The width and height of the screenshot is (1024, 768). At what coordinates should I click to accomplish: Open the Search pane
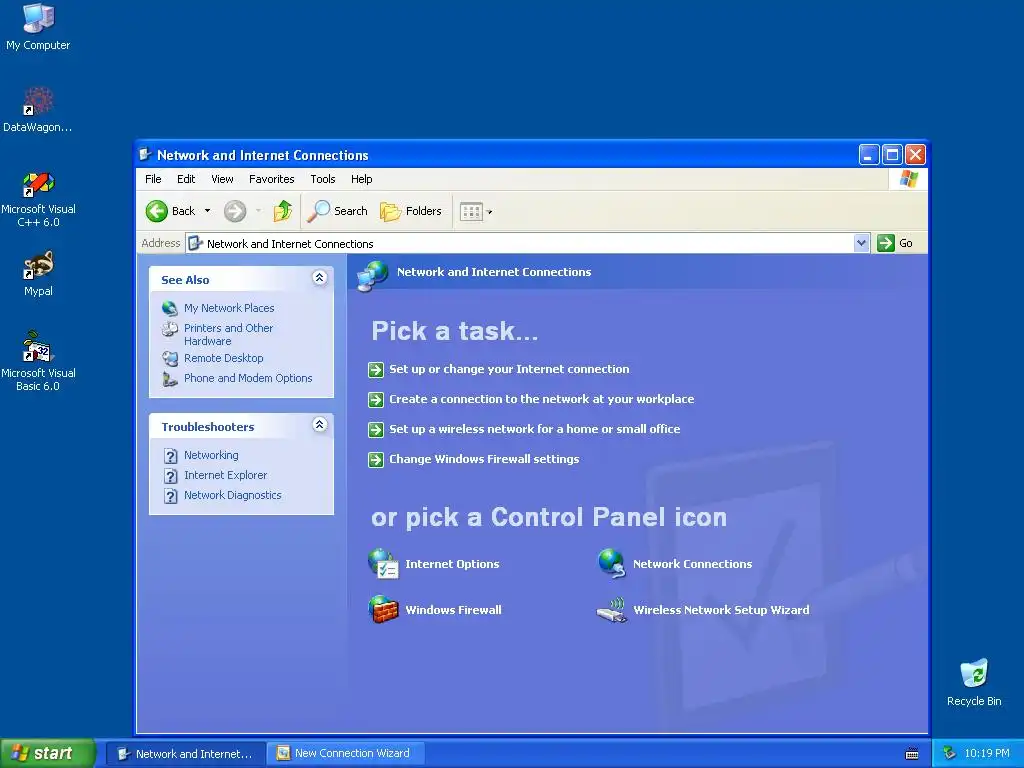point(338,211)
